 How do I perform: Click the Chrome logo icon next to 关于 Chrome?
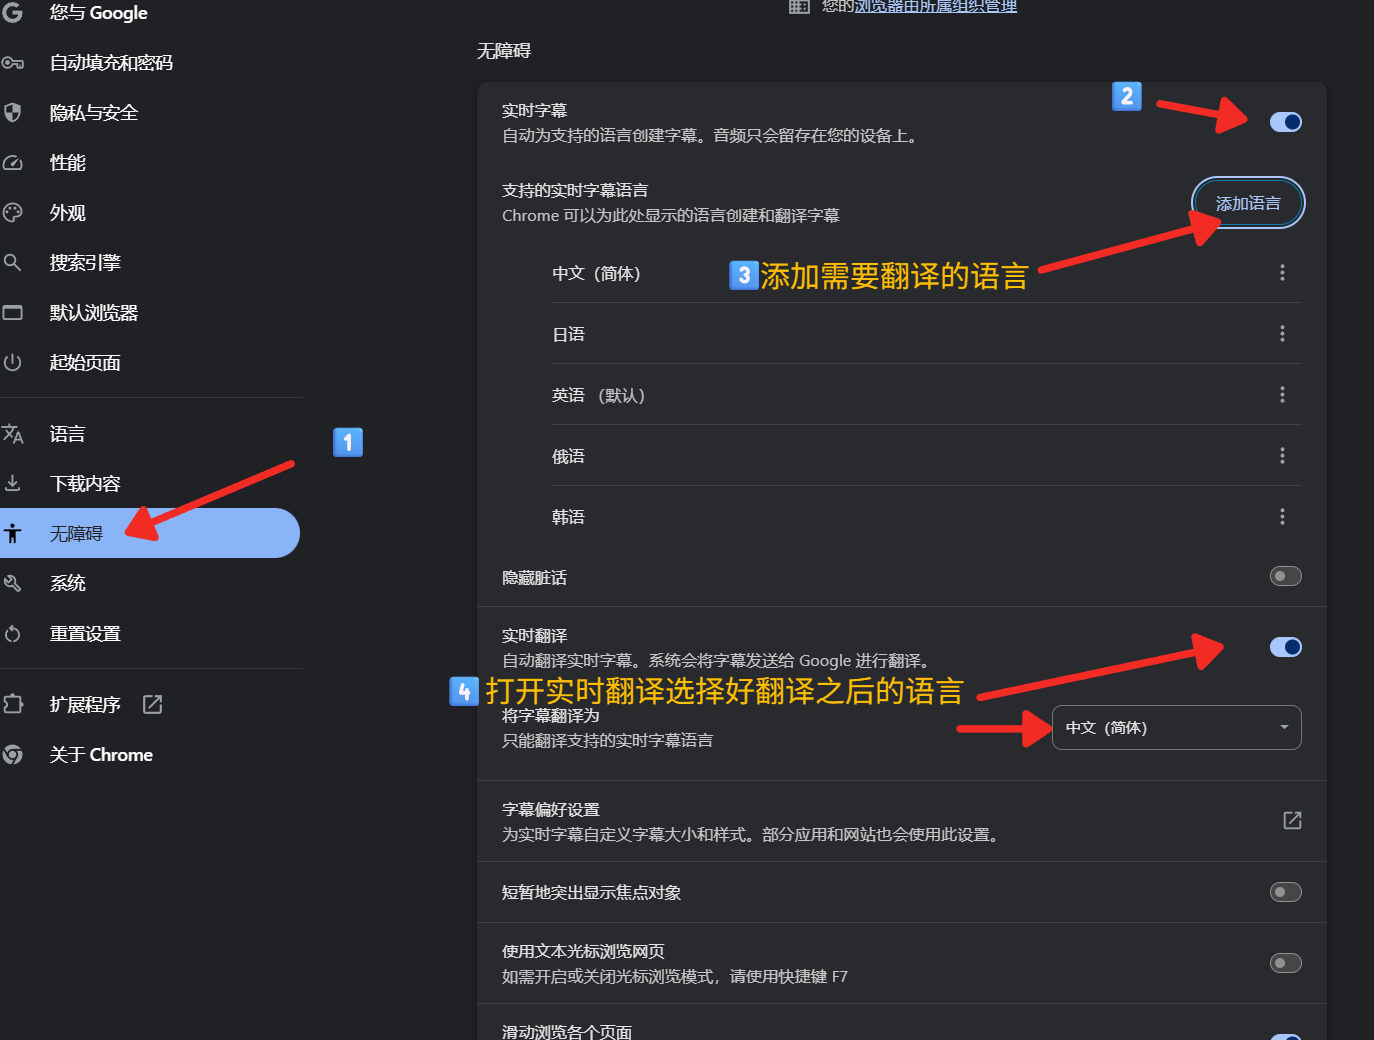point(12,754)
